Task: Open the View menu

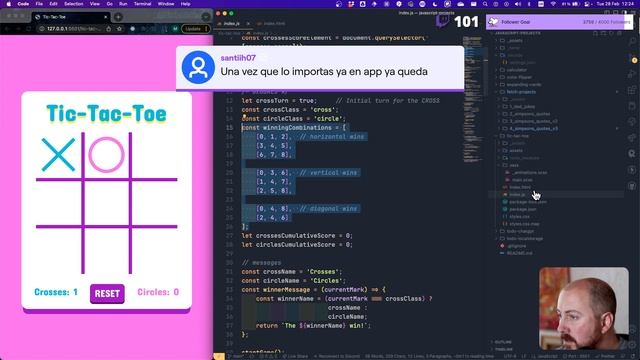Action: [x=95, y=4]
